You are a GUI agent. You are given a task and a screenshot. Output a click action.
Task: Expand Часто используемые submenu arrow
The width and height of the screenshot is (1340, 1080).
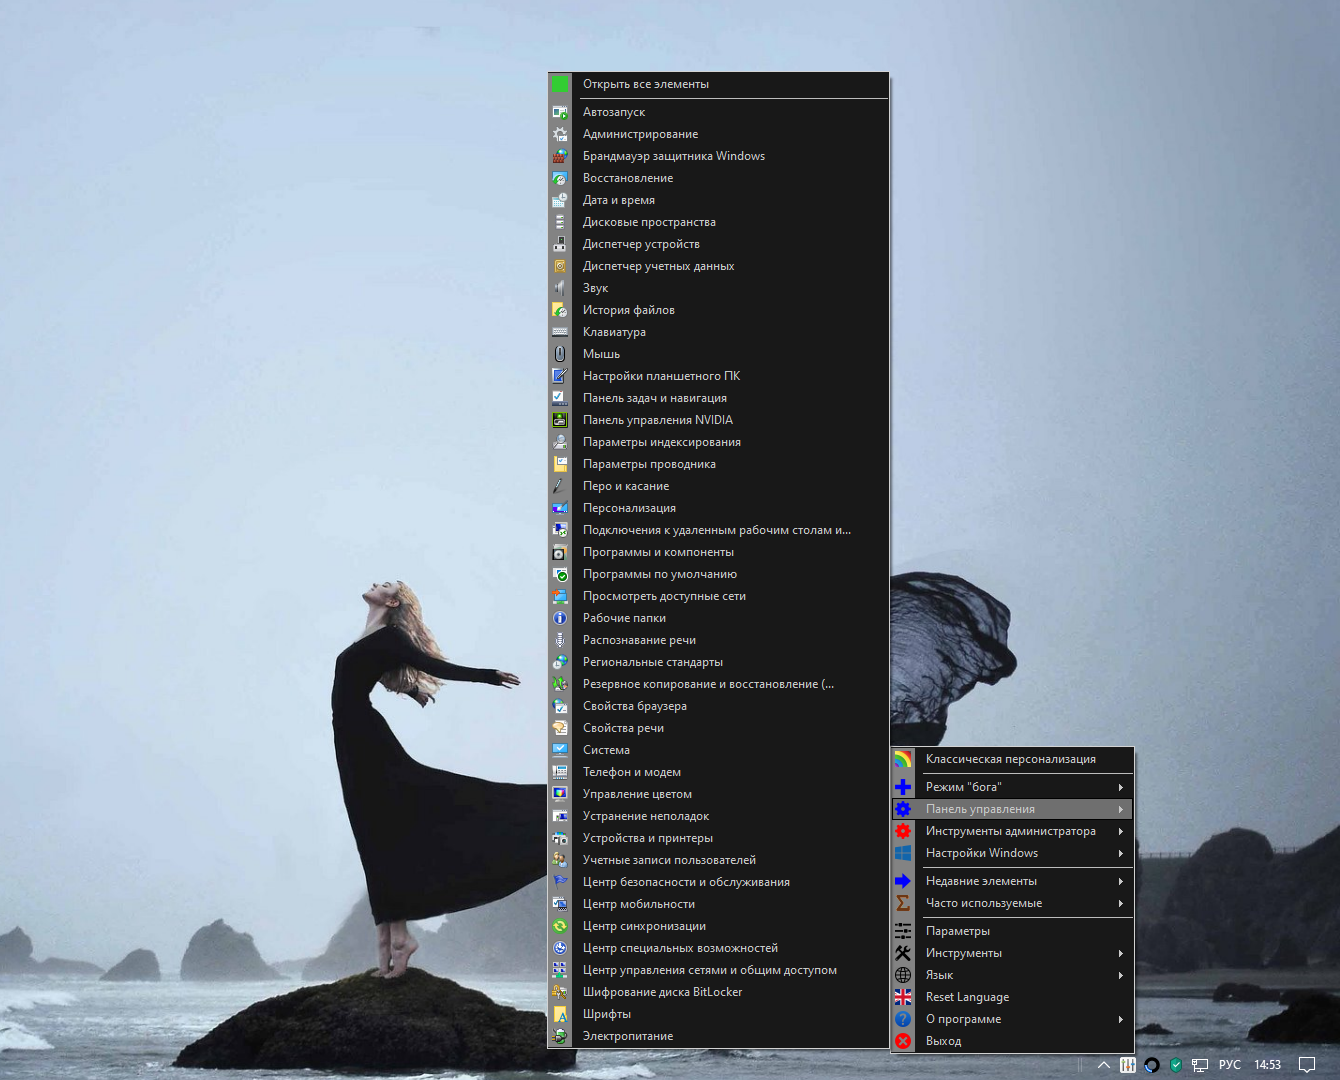(x=1121, y=903)
